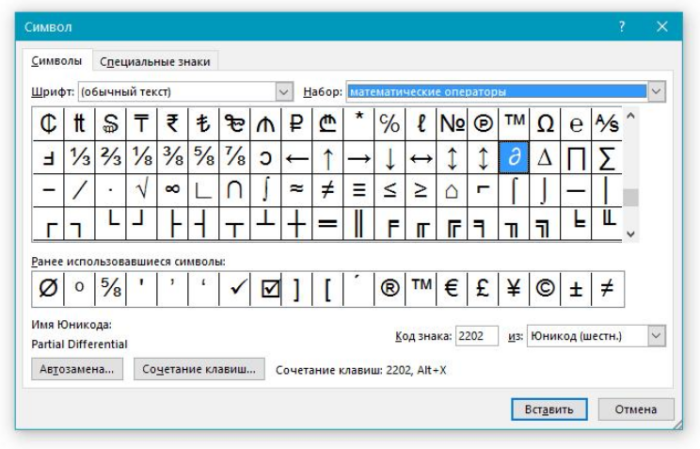Select the up arrow ↑ symbol
This screenshot has width=700, height=449.
click(328, 158)
